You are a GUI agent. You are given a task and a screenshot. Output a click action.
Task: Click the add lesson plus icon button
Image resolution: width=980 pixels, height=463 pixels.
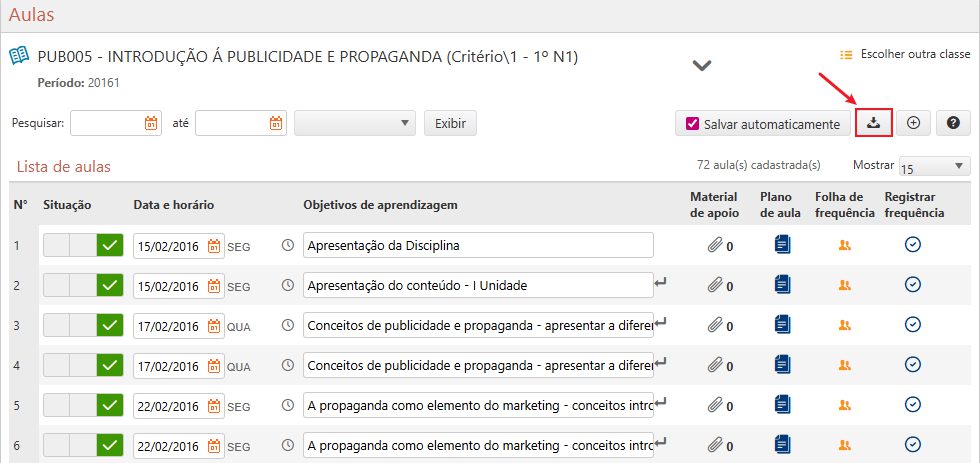pos(913,123)
